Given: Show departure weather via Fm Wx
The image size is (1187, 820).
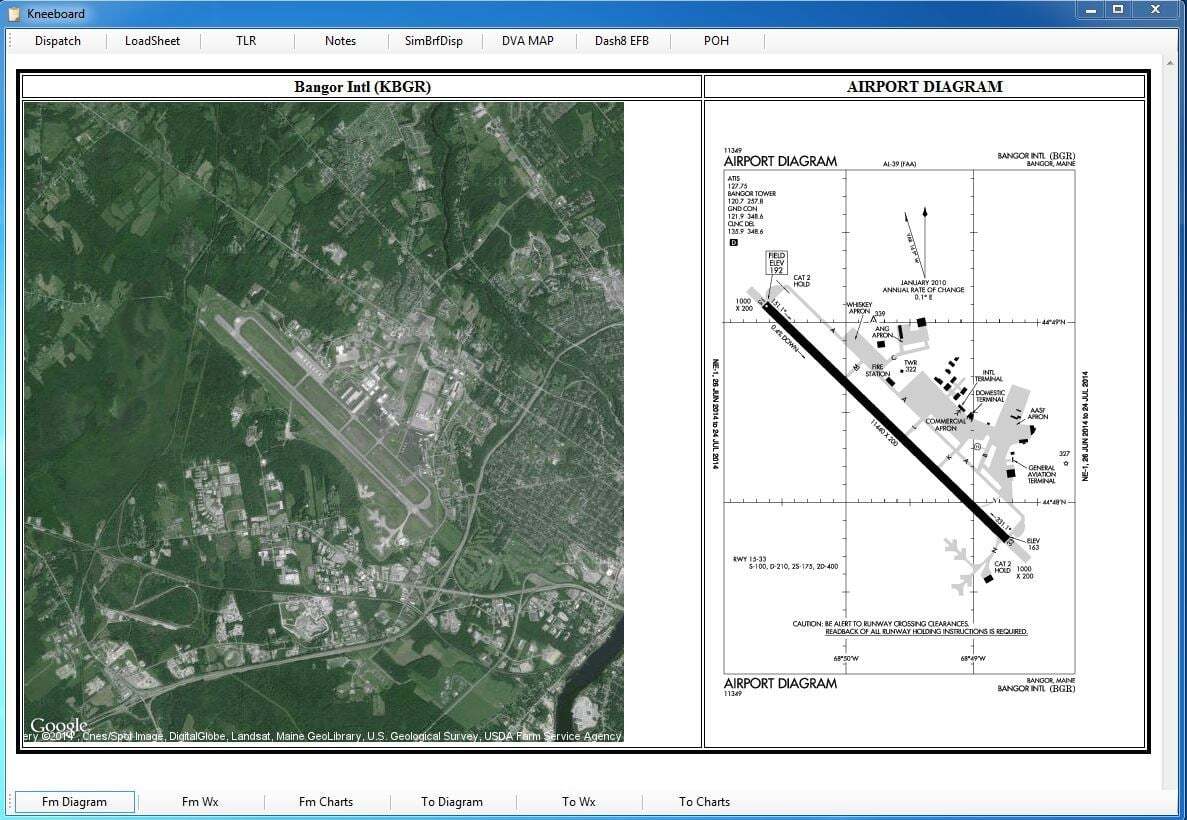Looking at the screenshot, I should [200, 802].
